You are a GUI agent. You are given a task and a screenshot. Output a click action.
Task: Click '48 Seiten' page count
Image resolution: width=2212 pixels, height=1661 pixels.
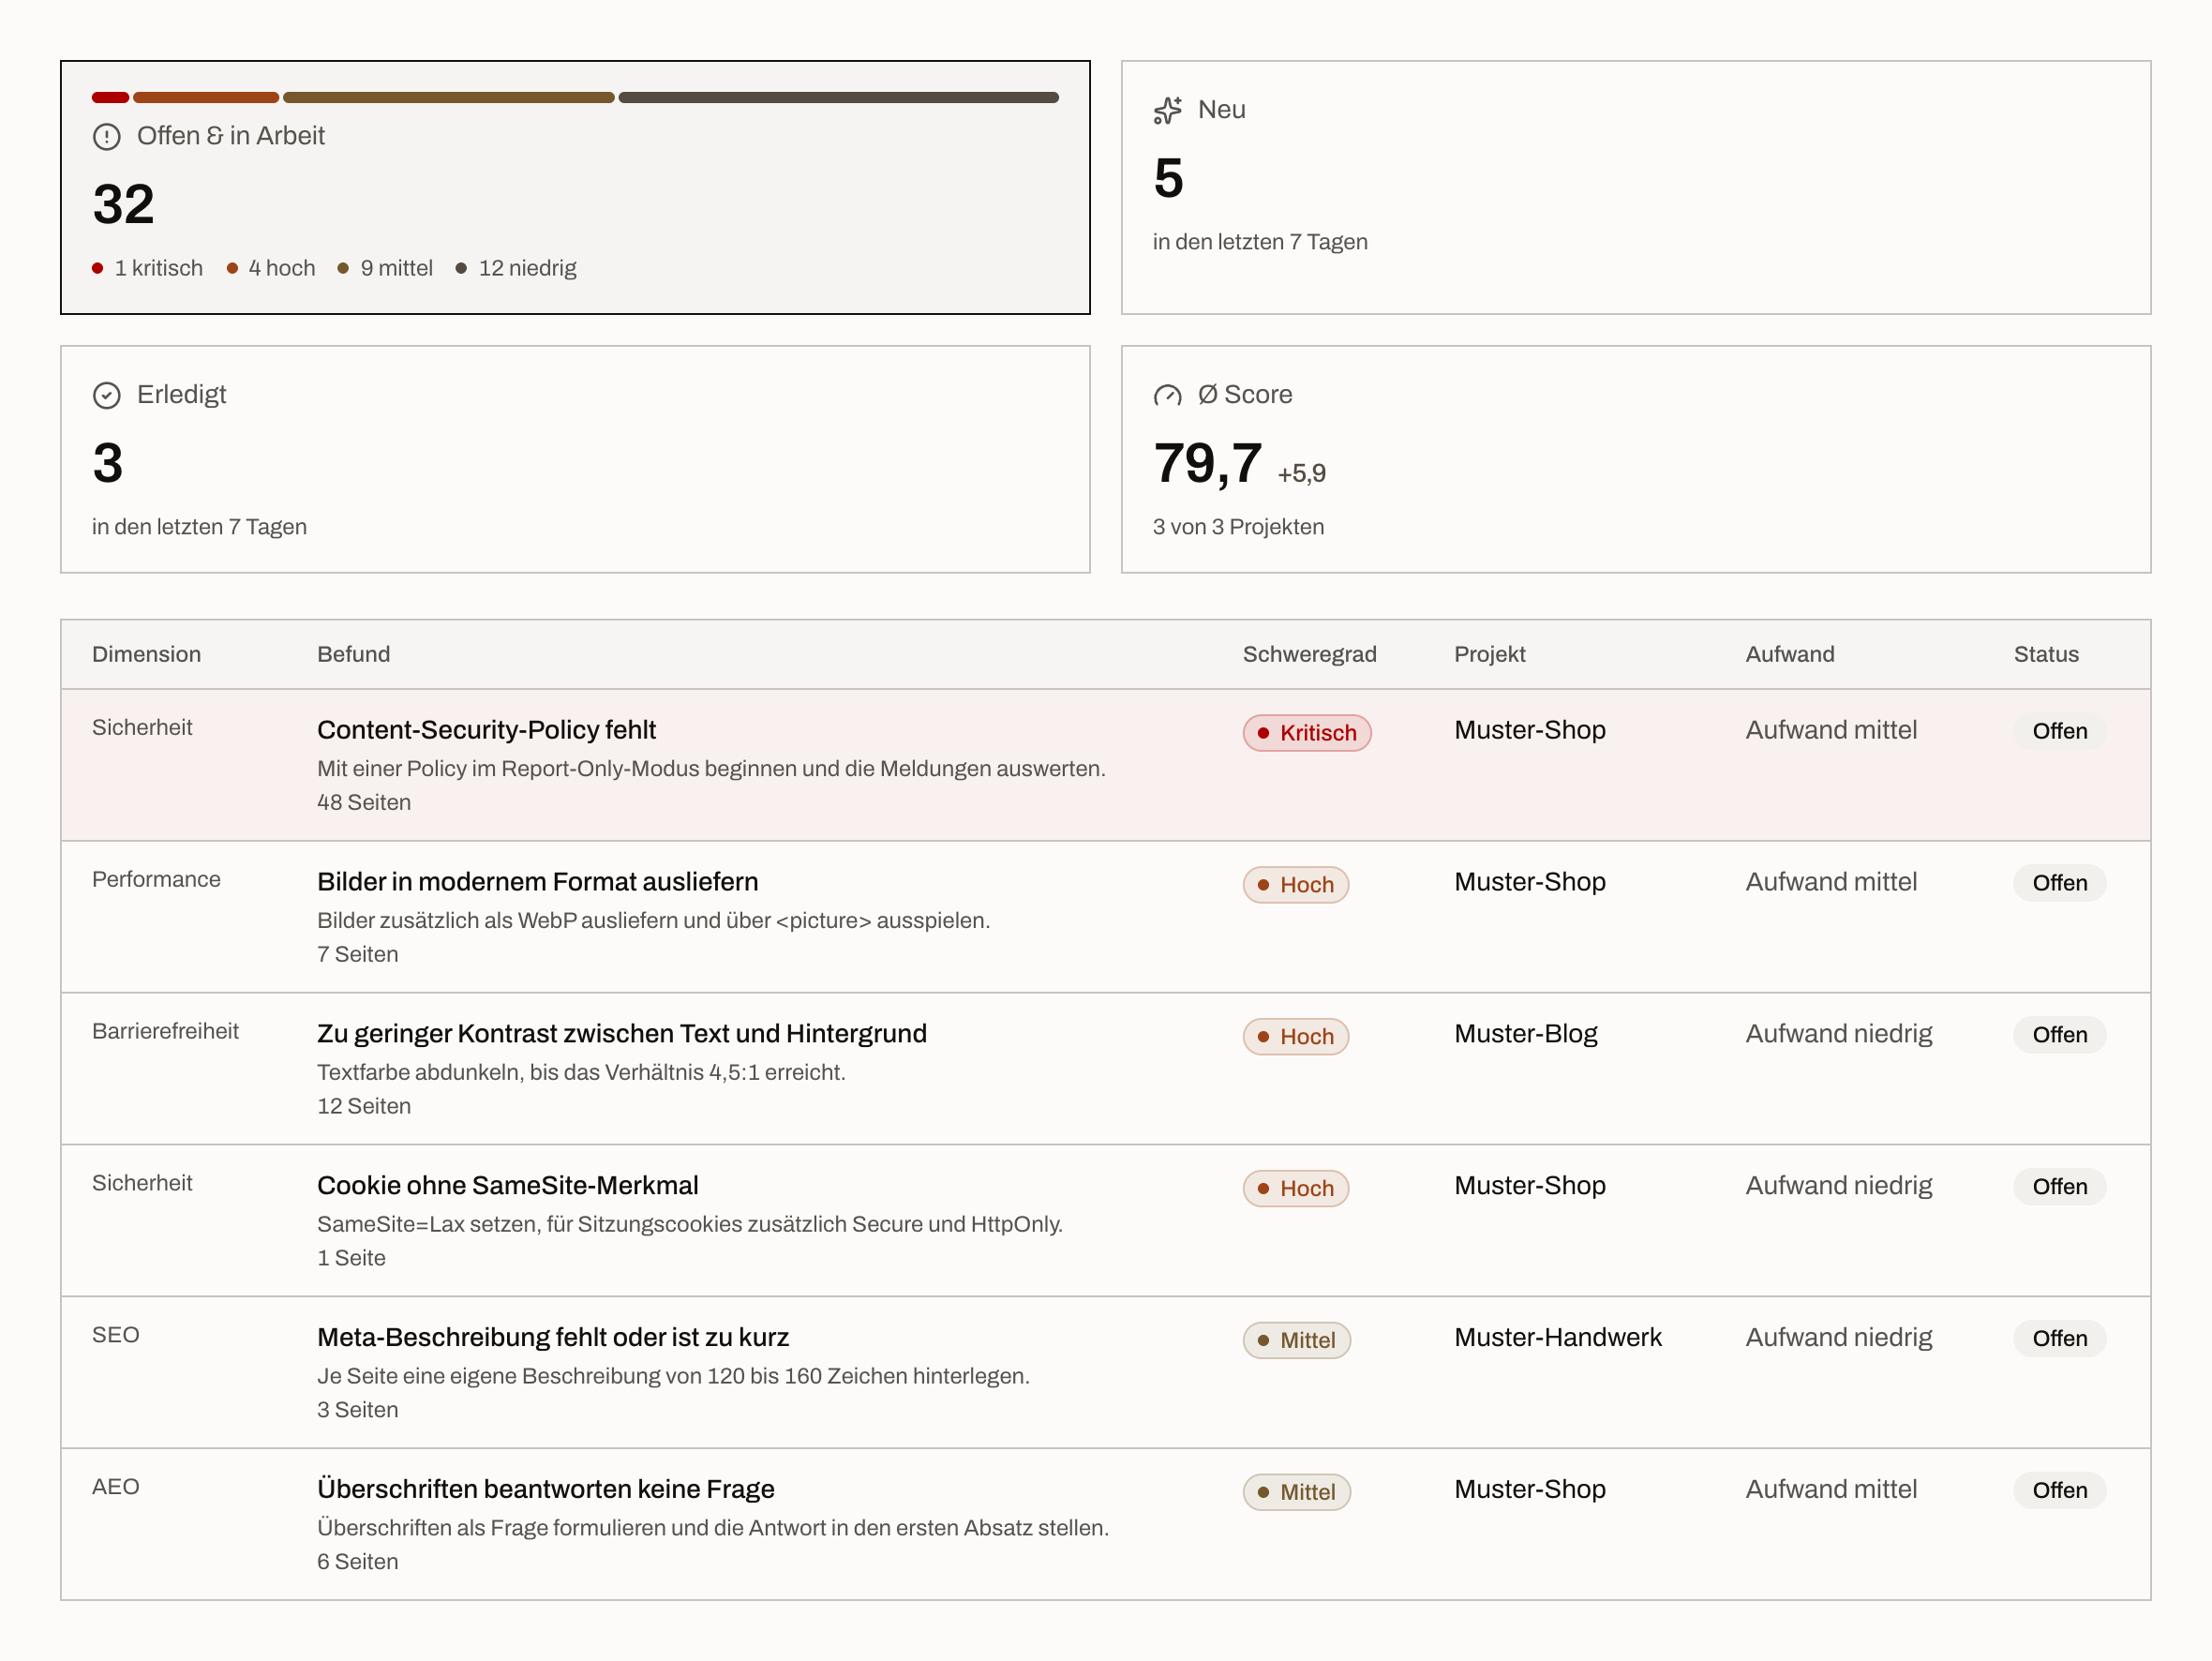pyautogui.click(x=363, y=802)
